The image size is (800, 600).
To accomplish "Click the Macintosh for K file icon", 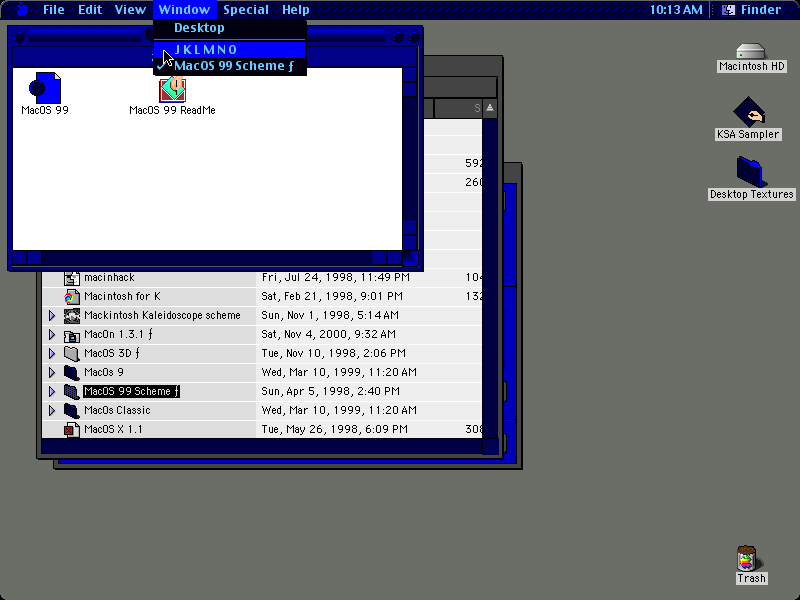I will pos(71,296).
